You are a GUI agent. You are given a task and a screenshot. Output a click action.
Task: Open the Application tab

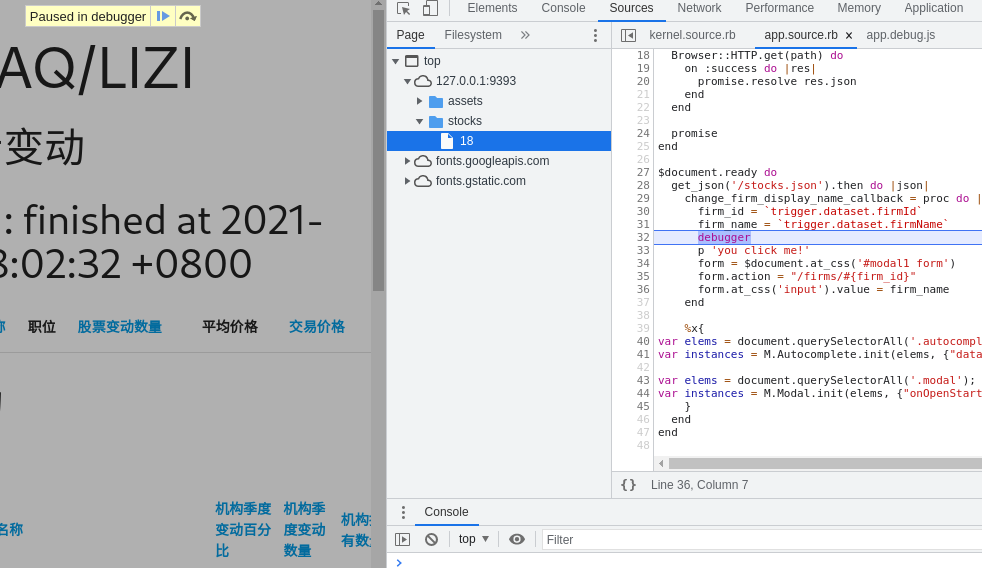pos(933,8)
